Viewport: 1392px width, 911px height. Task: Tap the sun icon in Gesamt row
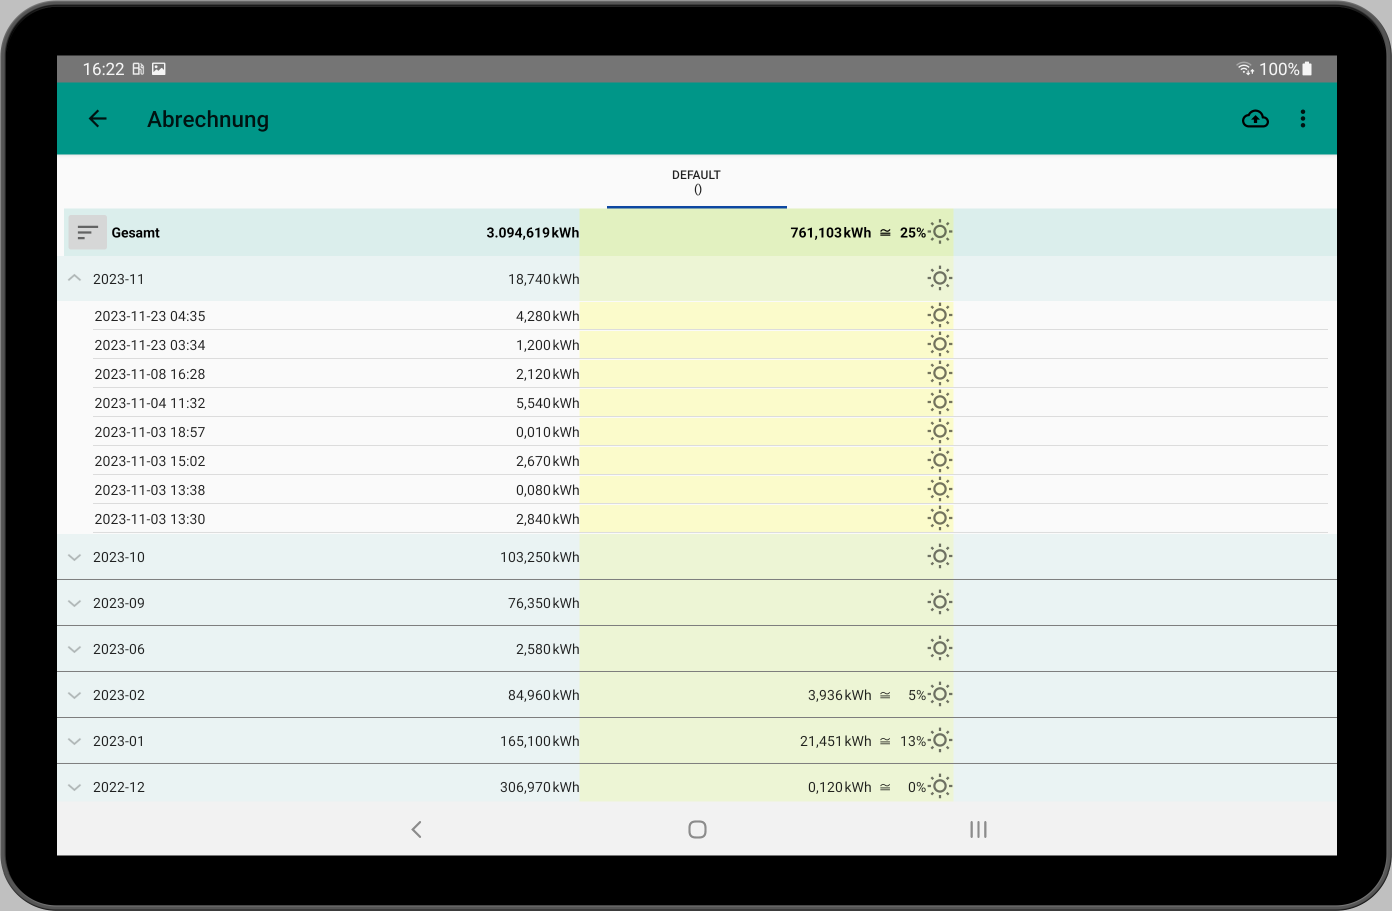pyautogui.click(x=940, y=232)
